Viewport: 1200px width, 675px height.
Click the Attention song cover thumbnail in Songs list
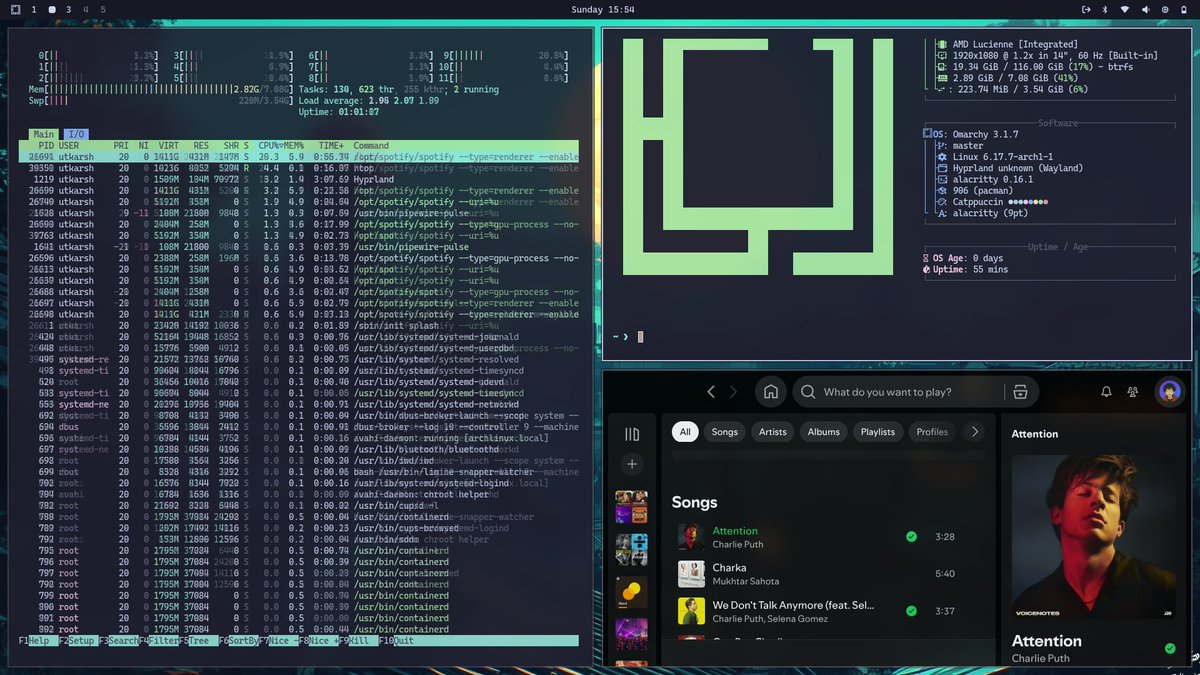point(691,537)
